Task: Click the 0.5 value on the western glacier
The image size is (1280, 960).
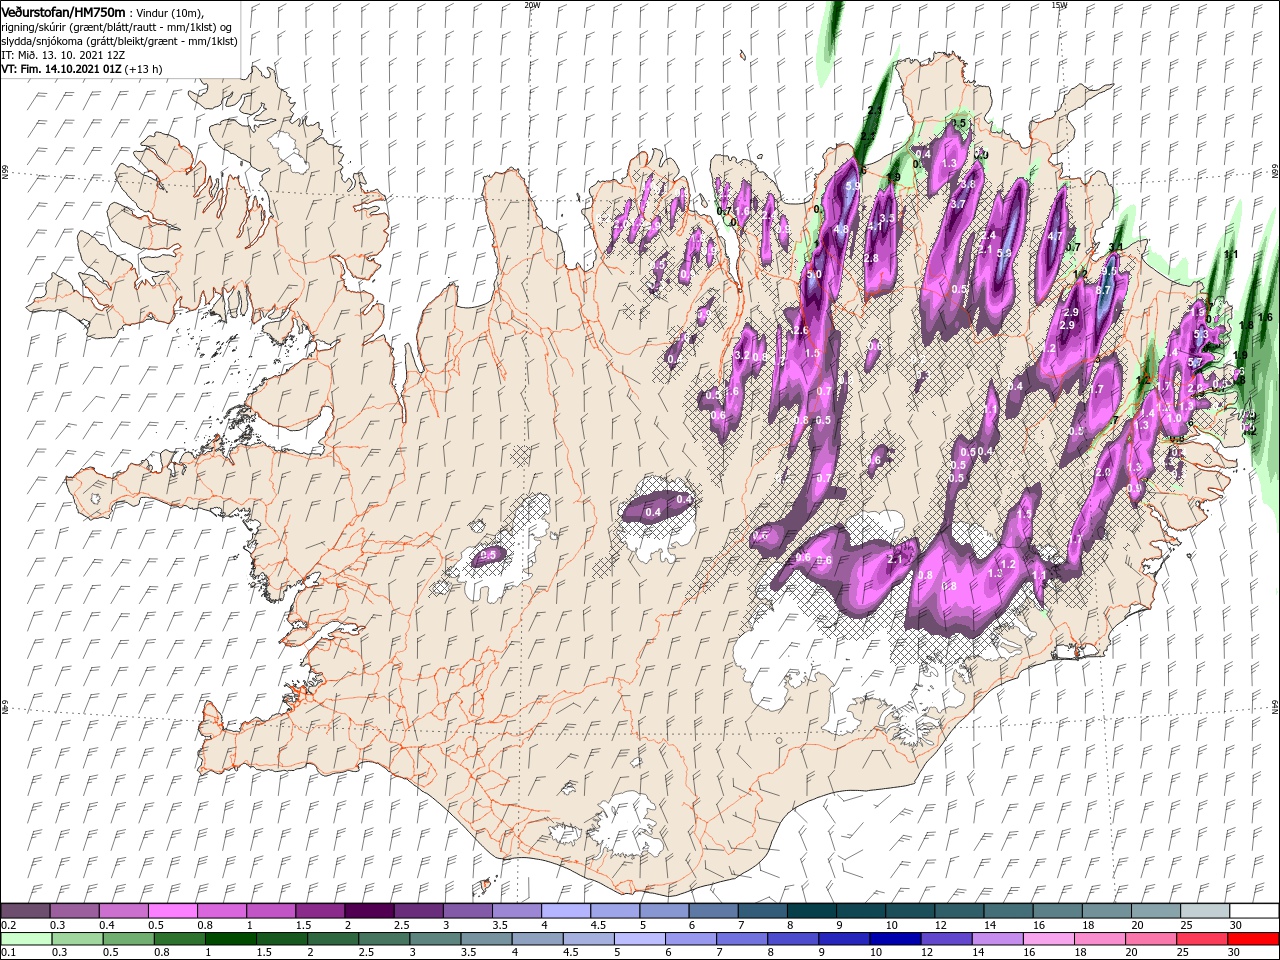Action: pyautogui.click(x=489, y=554)
